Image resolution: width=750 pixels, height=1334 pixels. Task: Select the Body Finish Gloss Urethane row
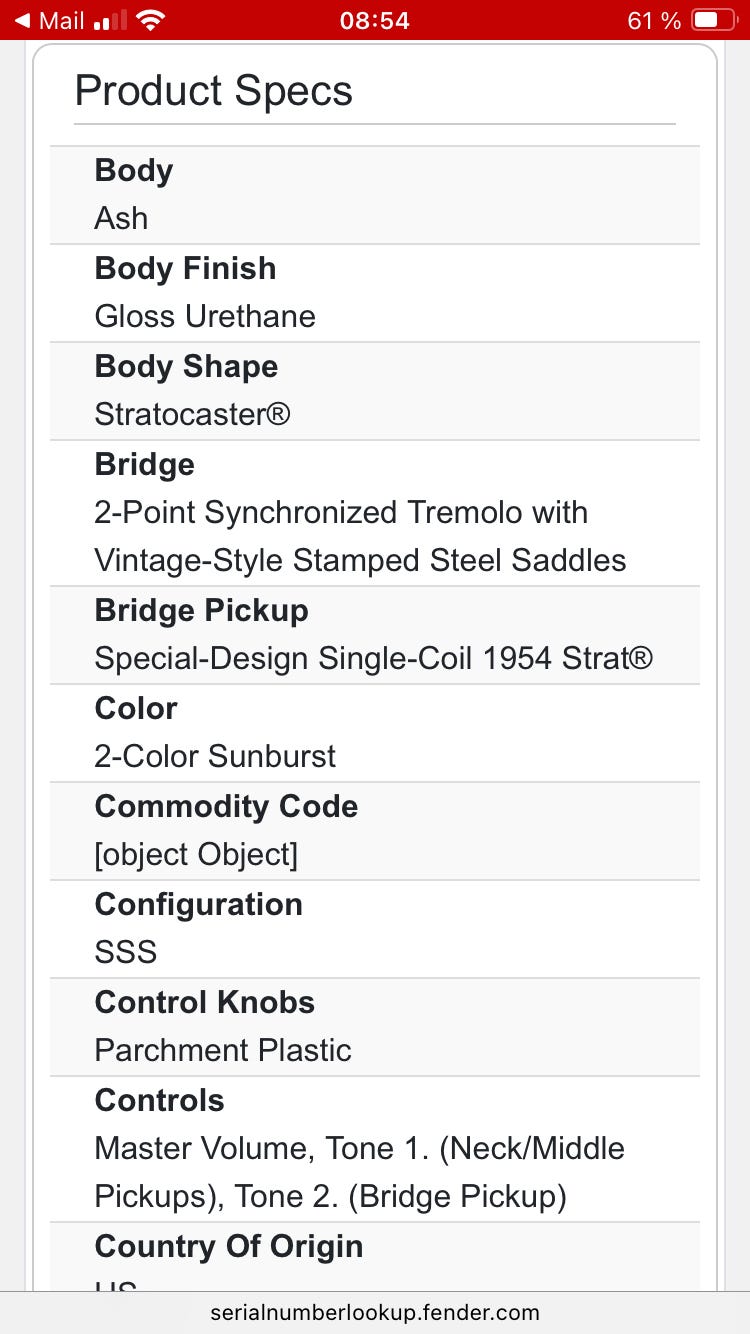click(375, 293)
